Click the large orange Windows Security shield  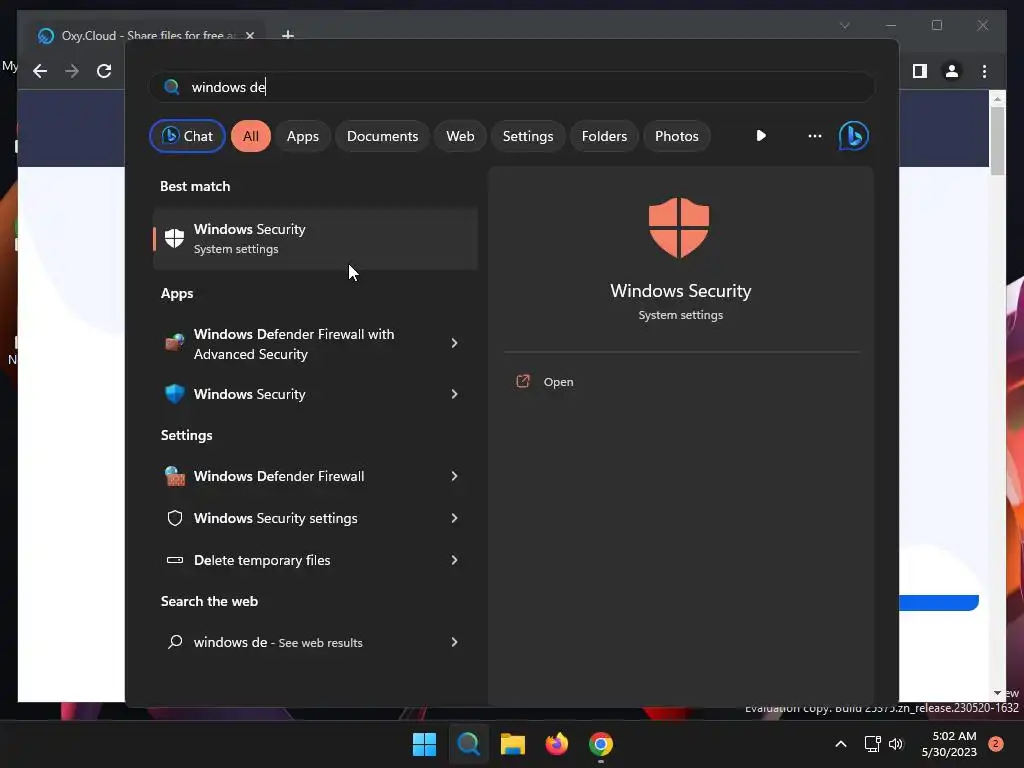[679, 228]
